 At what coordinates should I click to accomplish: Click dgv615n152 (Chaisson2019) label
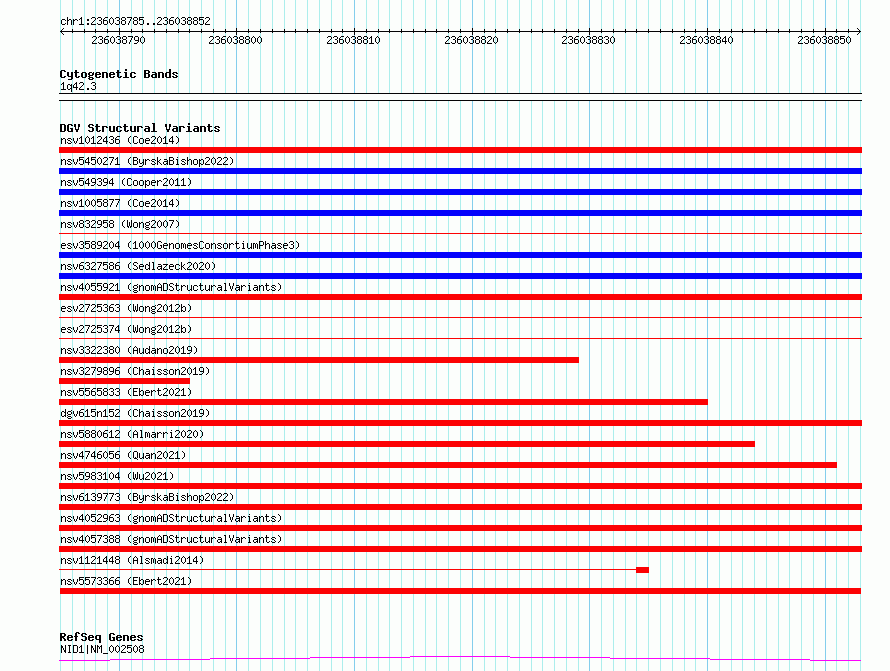[x=135, y=413]
